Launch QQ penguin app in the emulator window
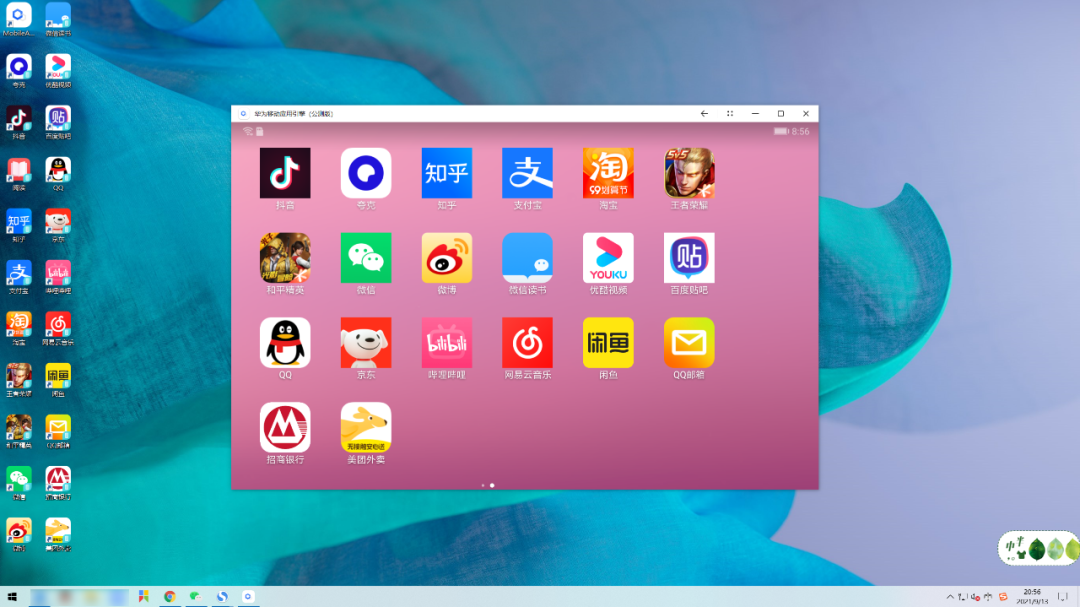Screen dimensions: 1080x607 pyautogui.click(x=284, y=342)
